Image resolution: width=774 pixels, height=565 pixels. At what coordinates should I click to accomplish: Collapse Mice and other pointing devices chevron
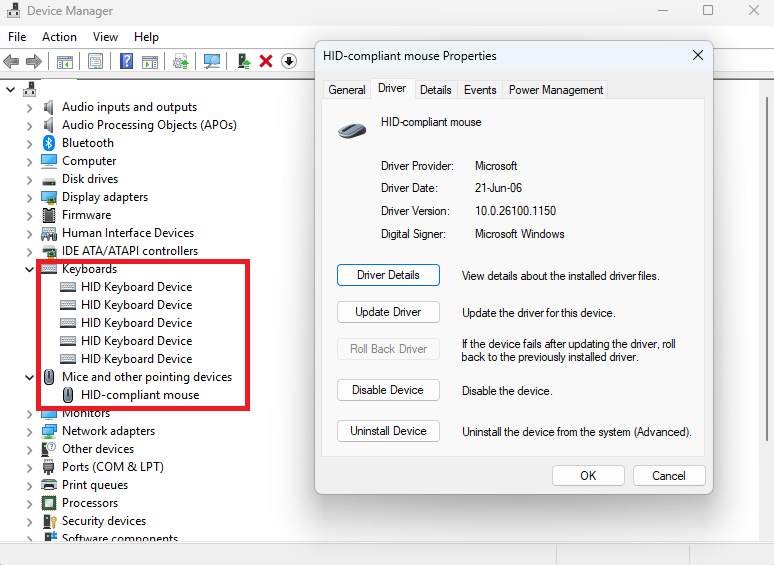click(x=30, y=377)
